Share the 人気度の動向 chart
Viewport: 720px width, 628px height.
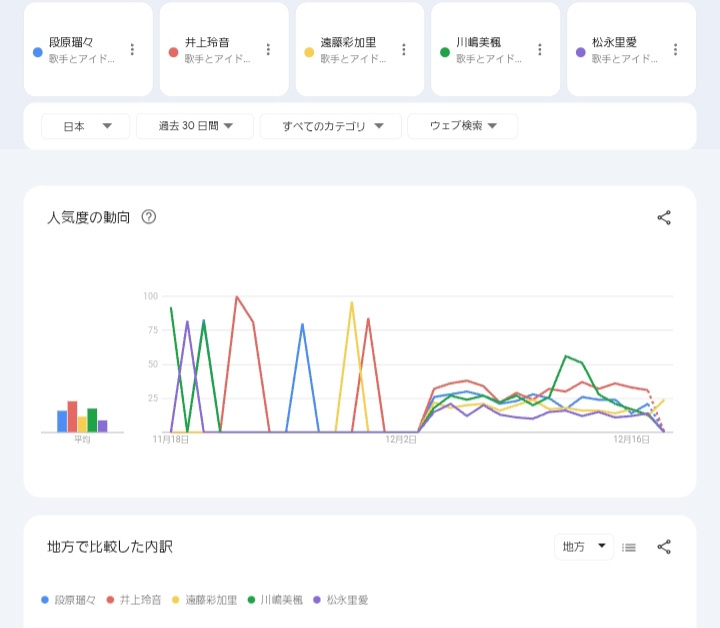tap(664, 217)
